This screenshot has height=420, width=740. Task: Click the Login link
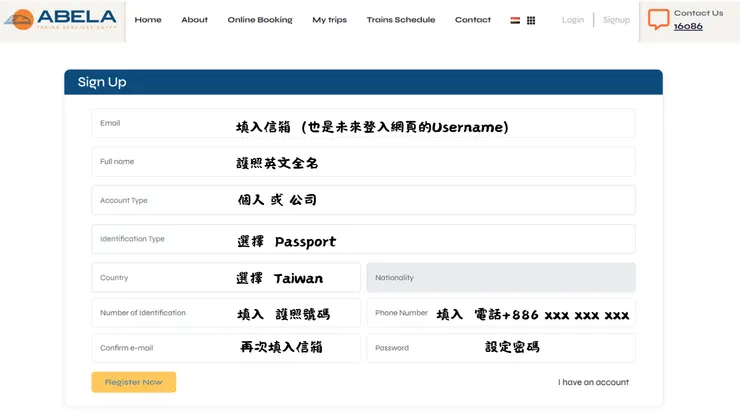pos(573,20)
